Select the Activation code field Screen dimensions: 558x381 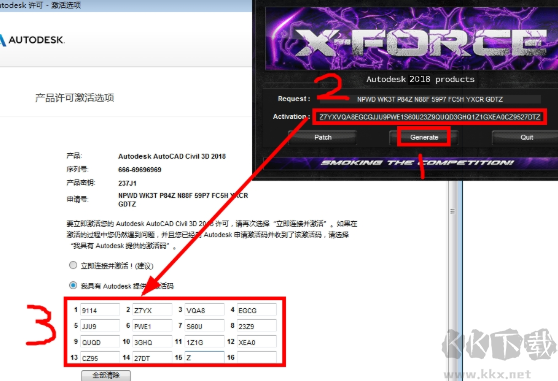[430, 117]
